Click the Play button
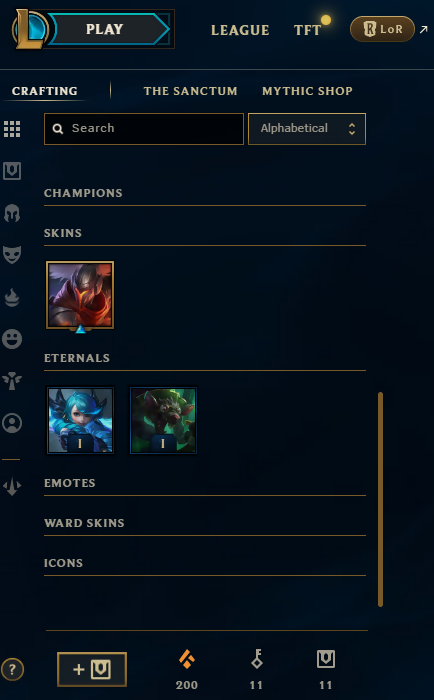 [104, 29]
